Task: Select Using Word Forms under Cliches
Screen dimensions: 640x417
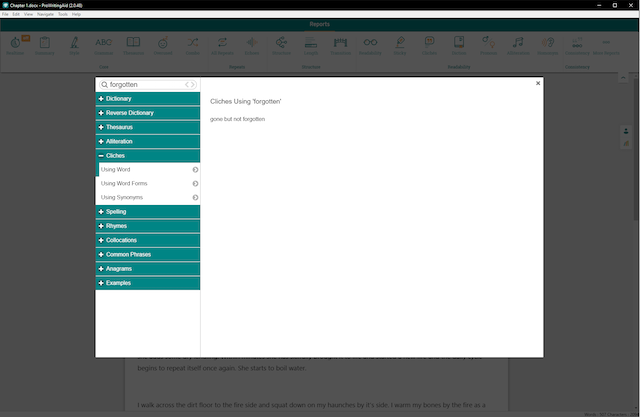Action: pyautogui.click(x=148, y=184)
